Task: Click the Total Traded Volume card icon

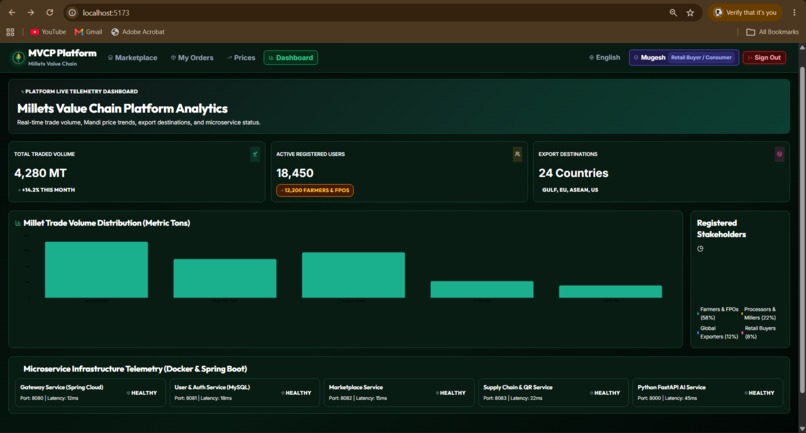Action: 255,154
